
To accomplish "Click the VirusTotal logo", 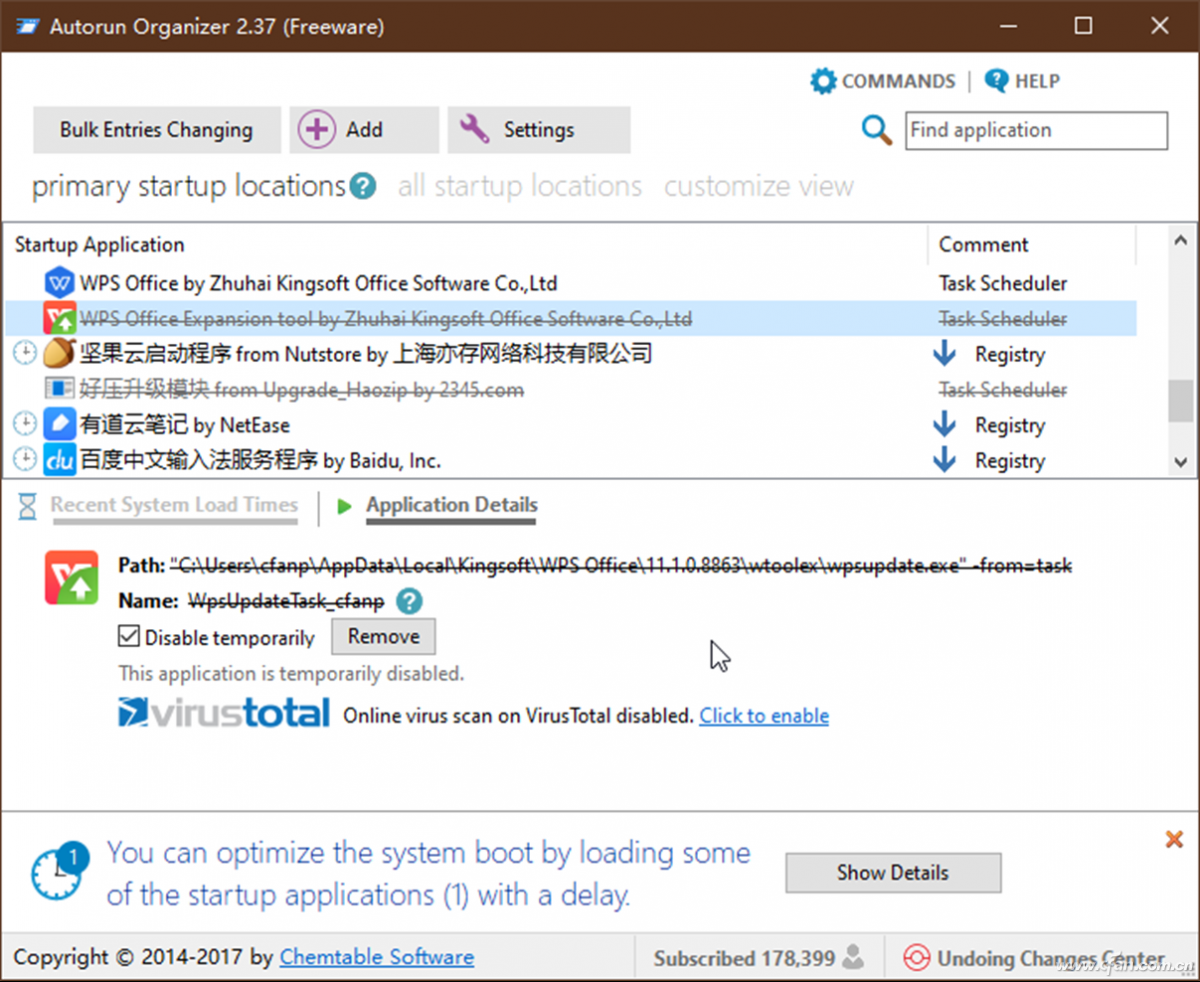I will (224, 712).
